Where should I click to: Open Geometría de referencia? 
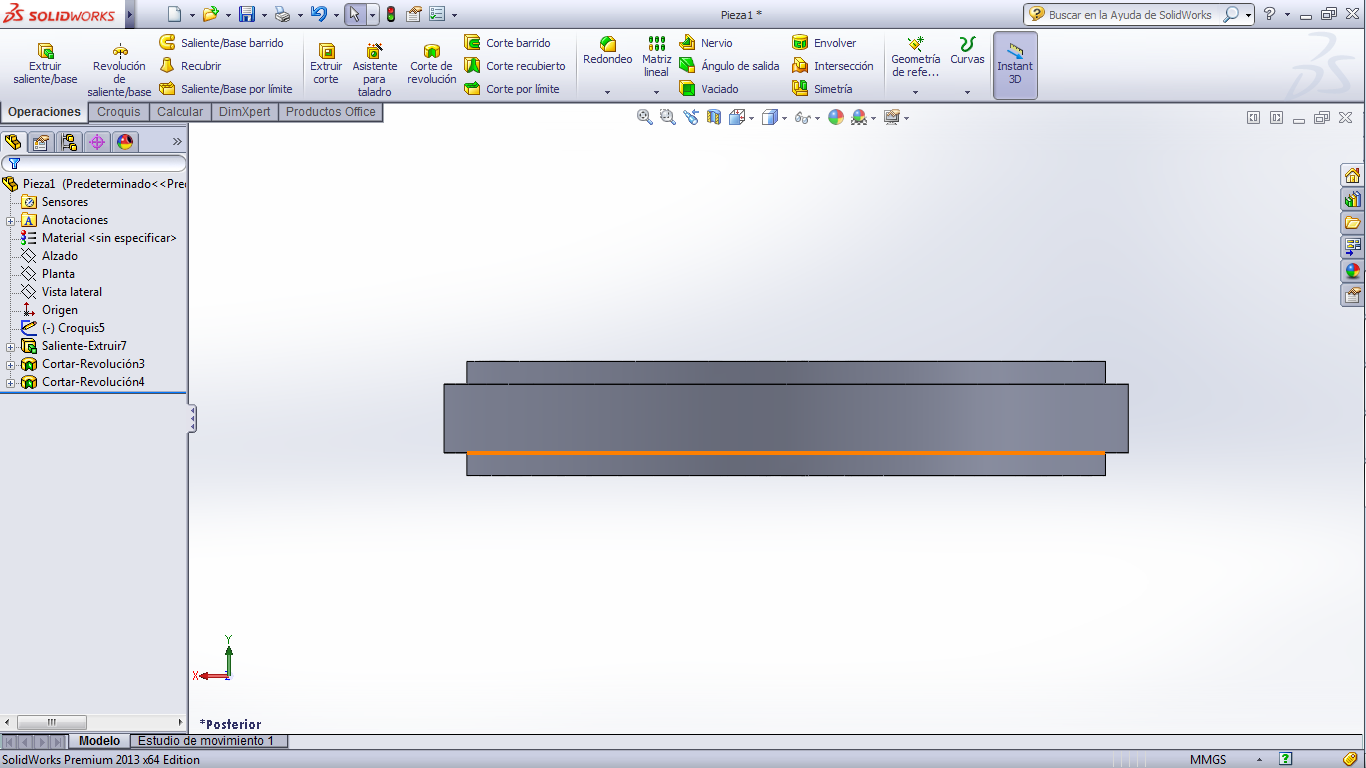915,57
